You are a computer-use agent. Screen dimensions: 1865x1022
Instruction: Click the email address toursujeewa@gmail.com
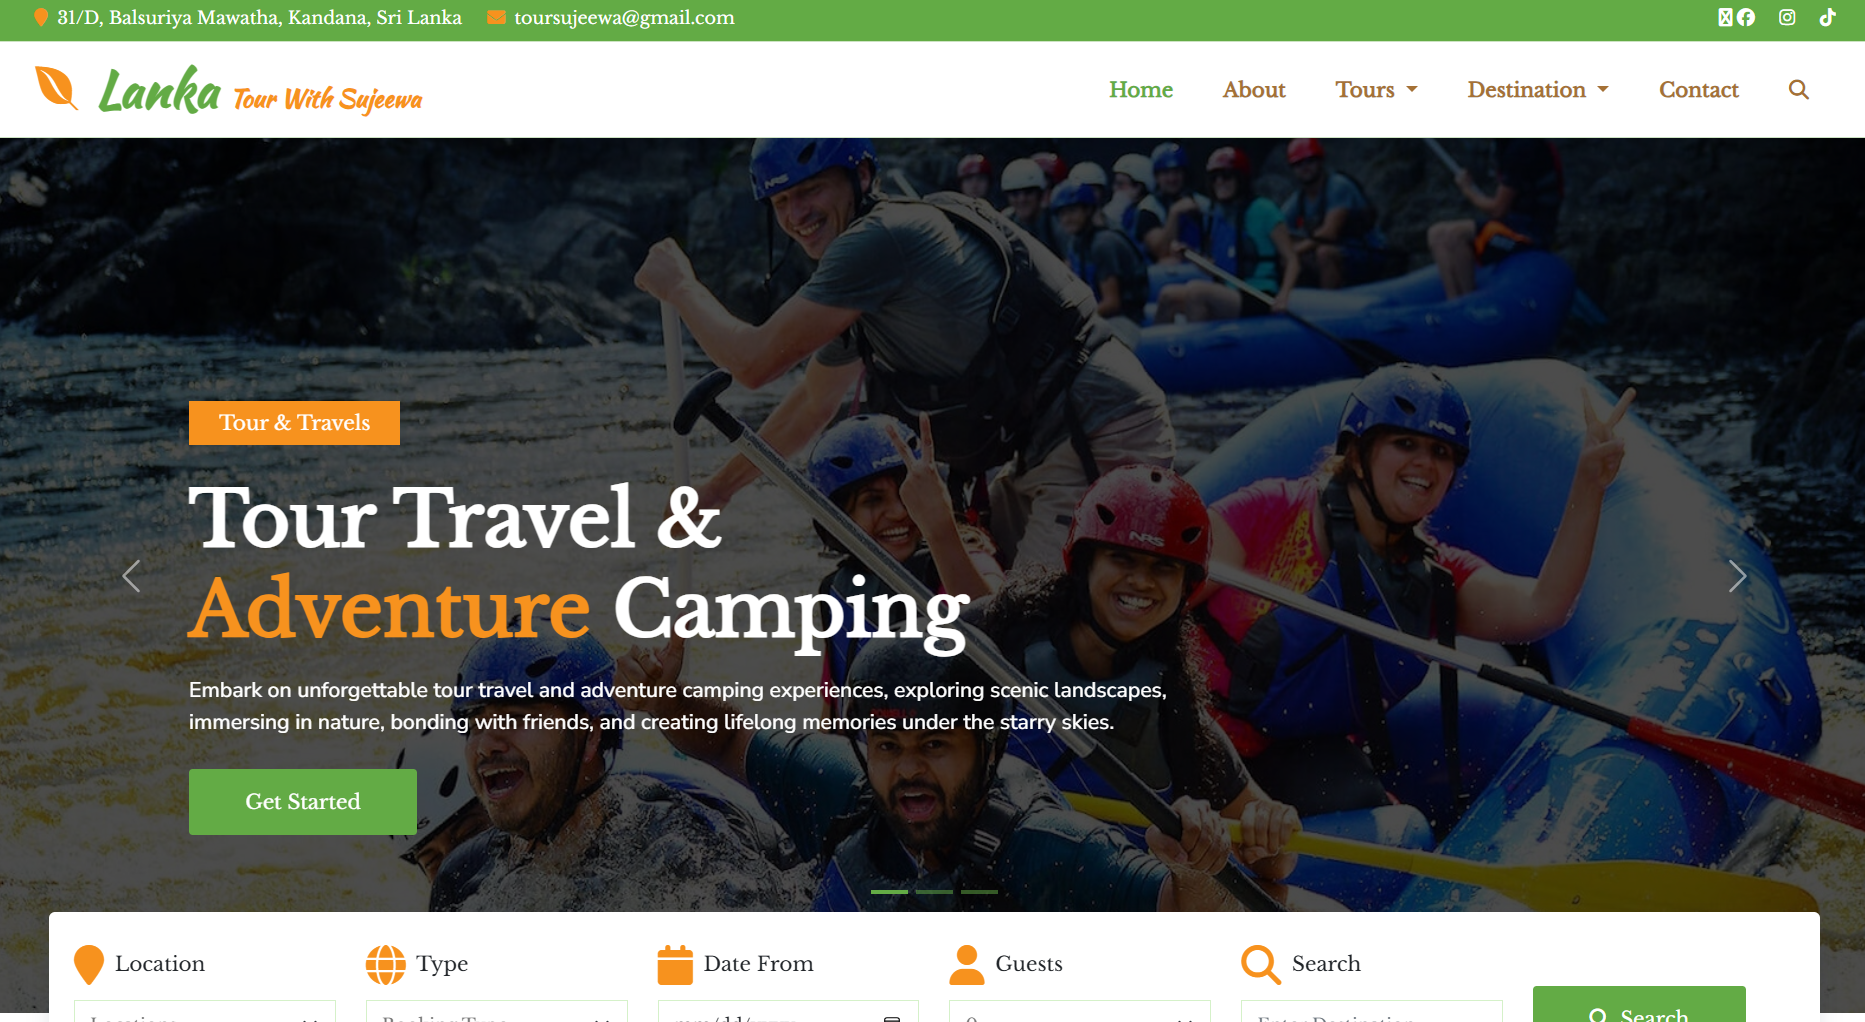click(x=624, y=18)
